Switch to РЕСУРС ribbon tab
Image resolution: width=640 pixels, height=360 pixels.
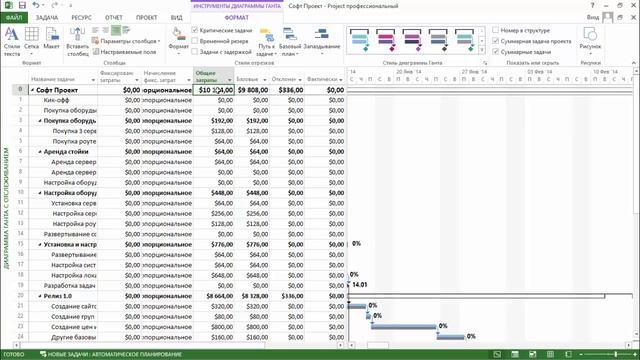(x=81, y=18)
